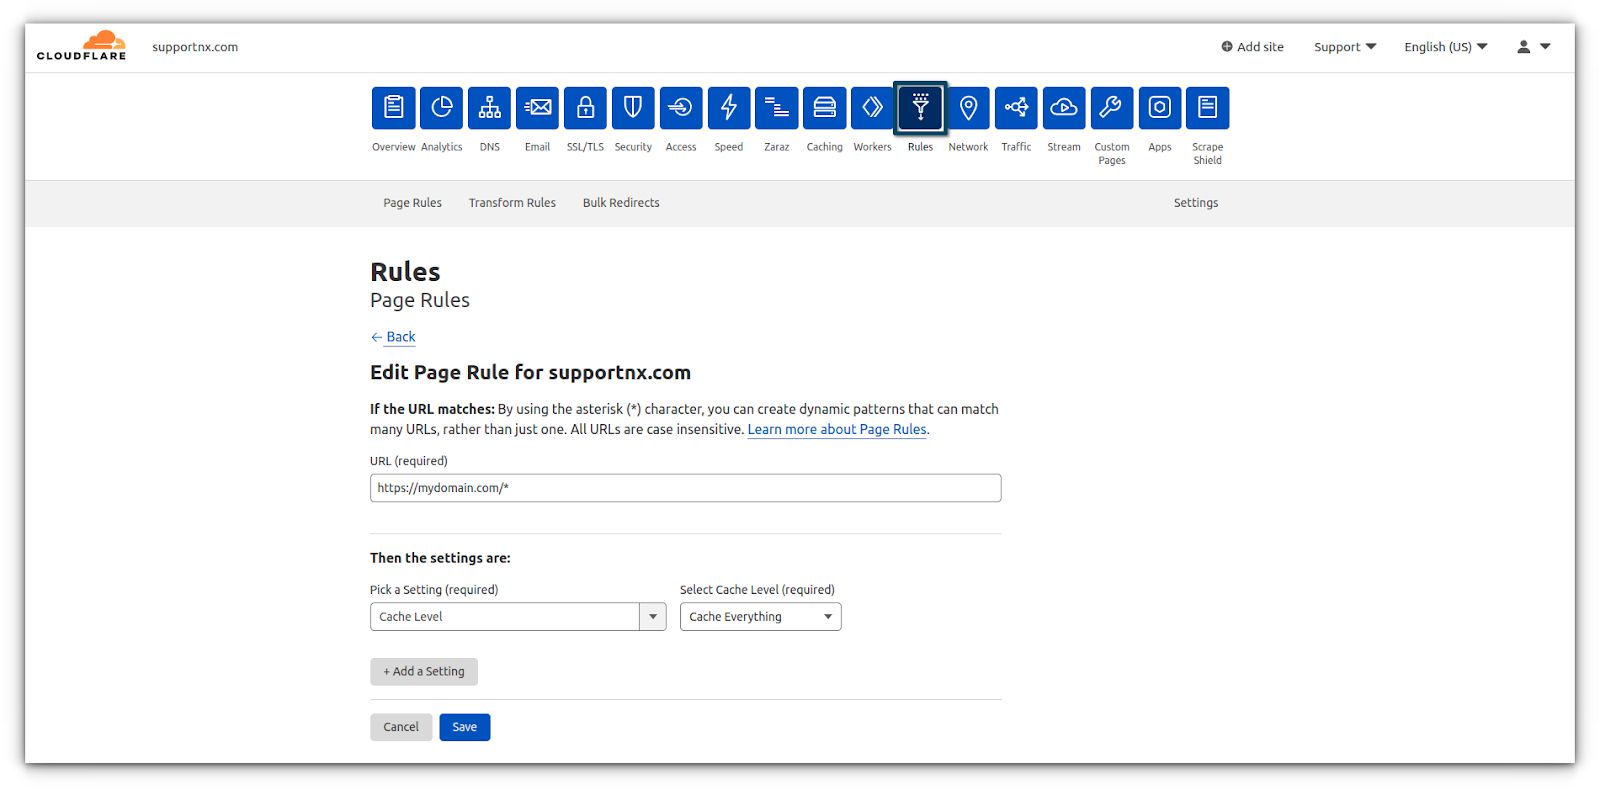The width and height of the screenshot is (1600, 790).
Task: Open the Speed lightning bolt icon
Action: (x=729, y=108)
